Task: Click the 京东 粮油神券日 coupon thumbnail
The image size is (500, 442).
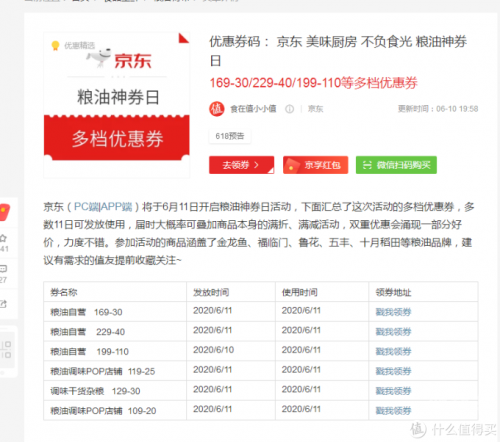Action: point(117,105)
